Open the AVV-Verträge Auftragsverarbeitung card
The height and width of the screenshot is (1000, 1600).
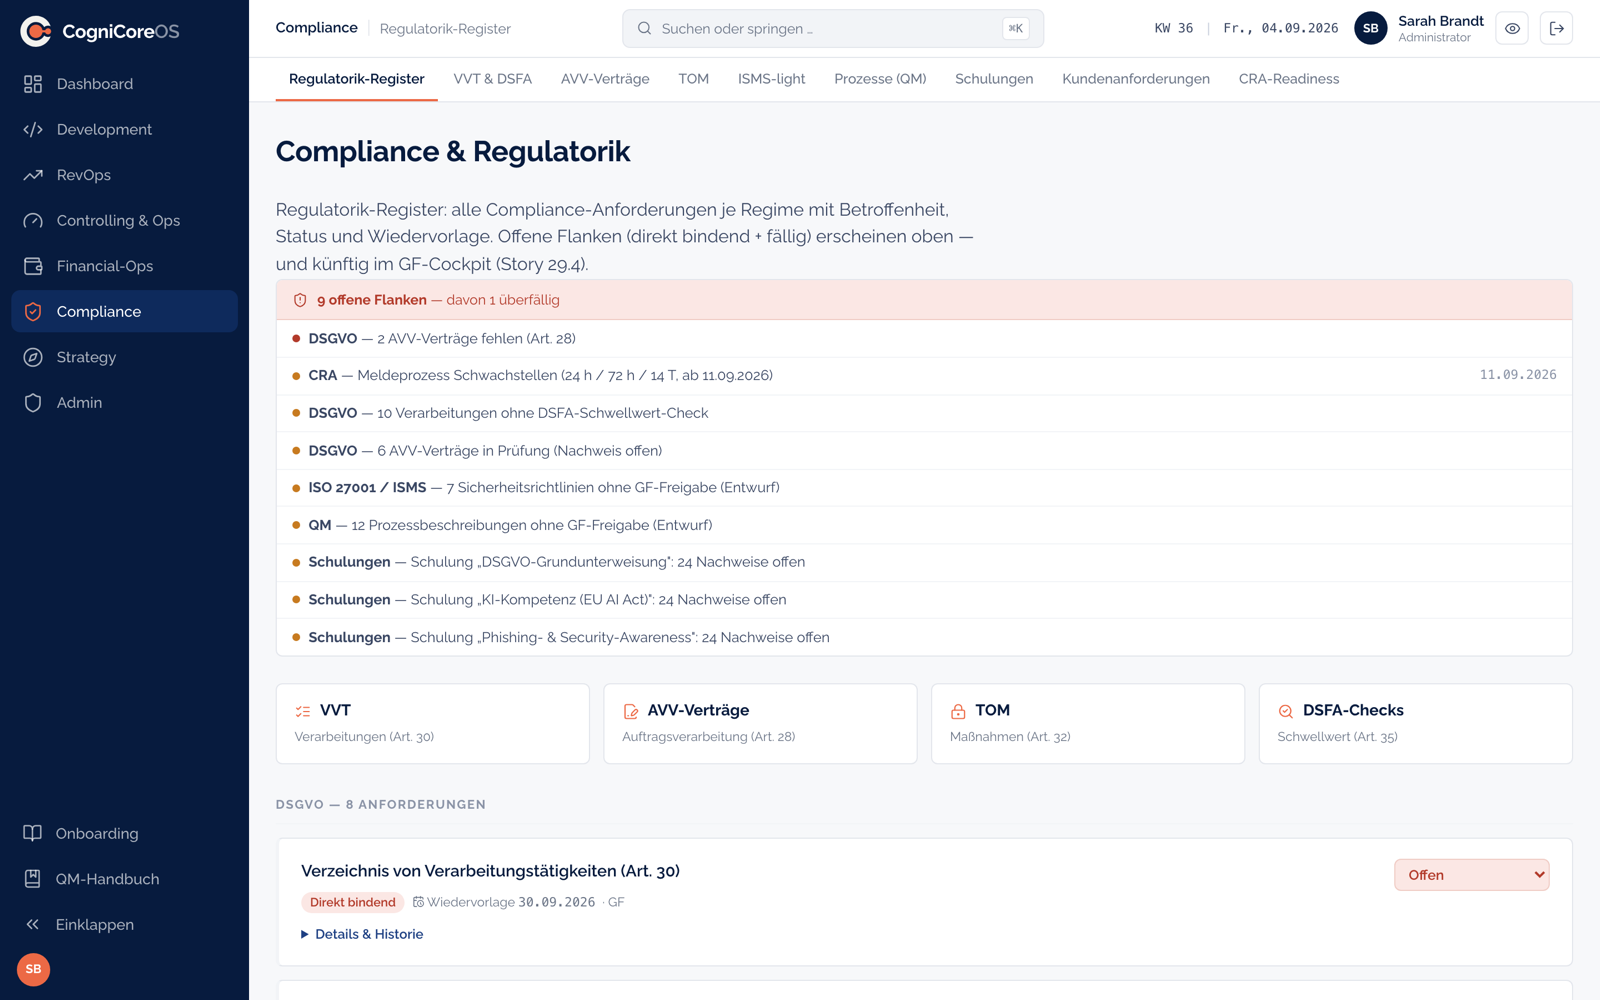[x=761, y=724]
